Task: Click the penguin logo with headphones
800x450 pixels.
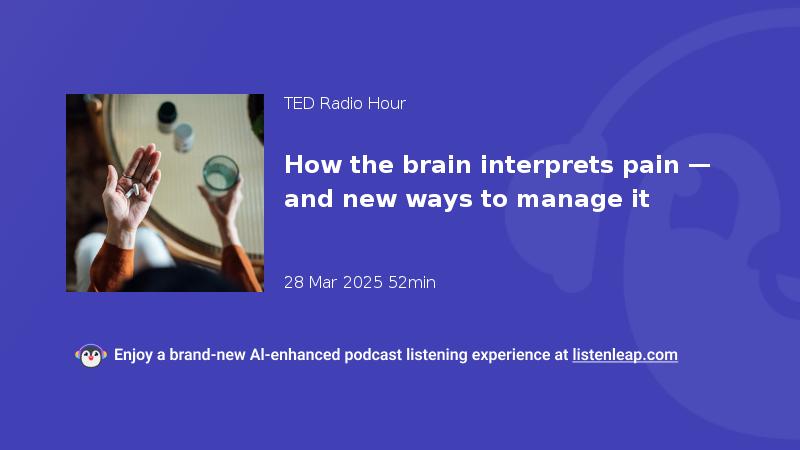Action: tap(91, 356)
